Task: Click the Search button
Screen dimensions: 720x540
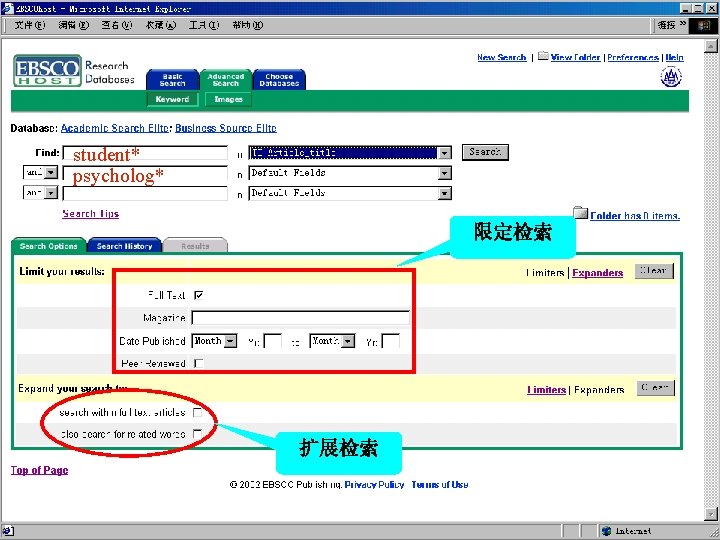Action: click(x=485, y=152)
